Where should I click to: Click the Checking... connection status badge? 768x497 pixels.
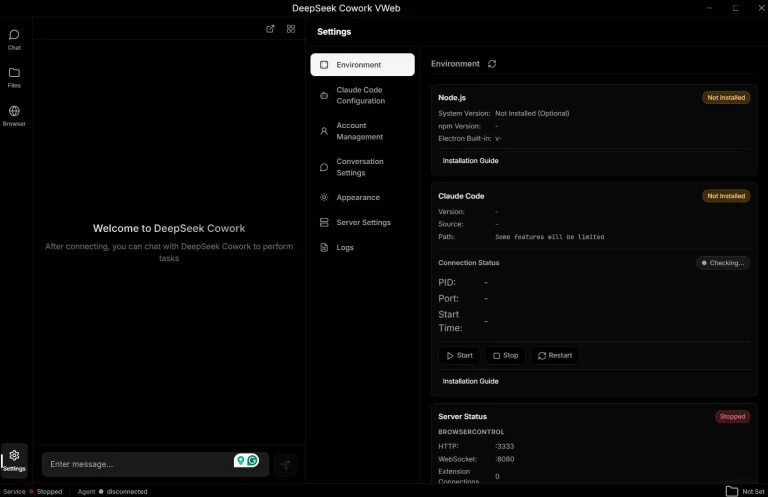click(723, 263)
